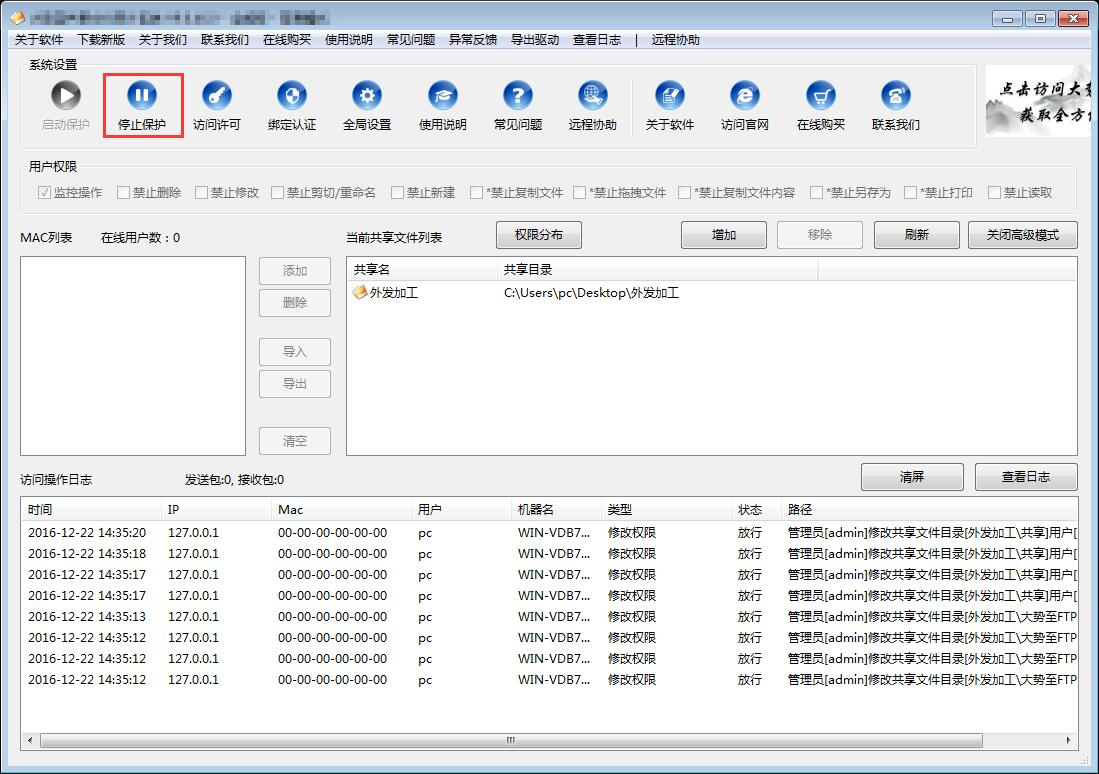The width and height of the screenshot is (1099, 774).
Task: Open 访问许可 key icon
Action: tap(217, 96)
